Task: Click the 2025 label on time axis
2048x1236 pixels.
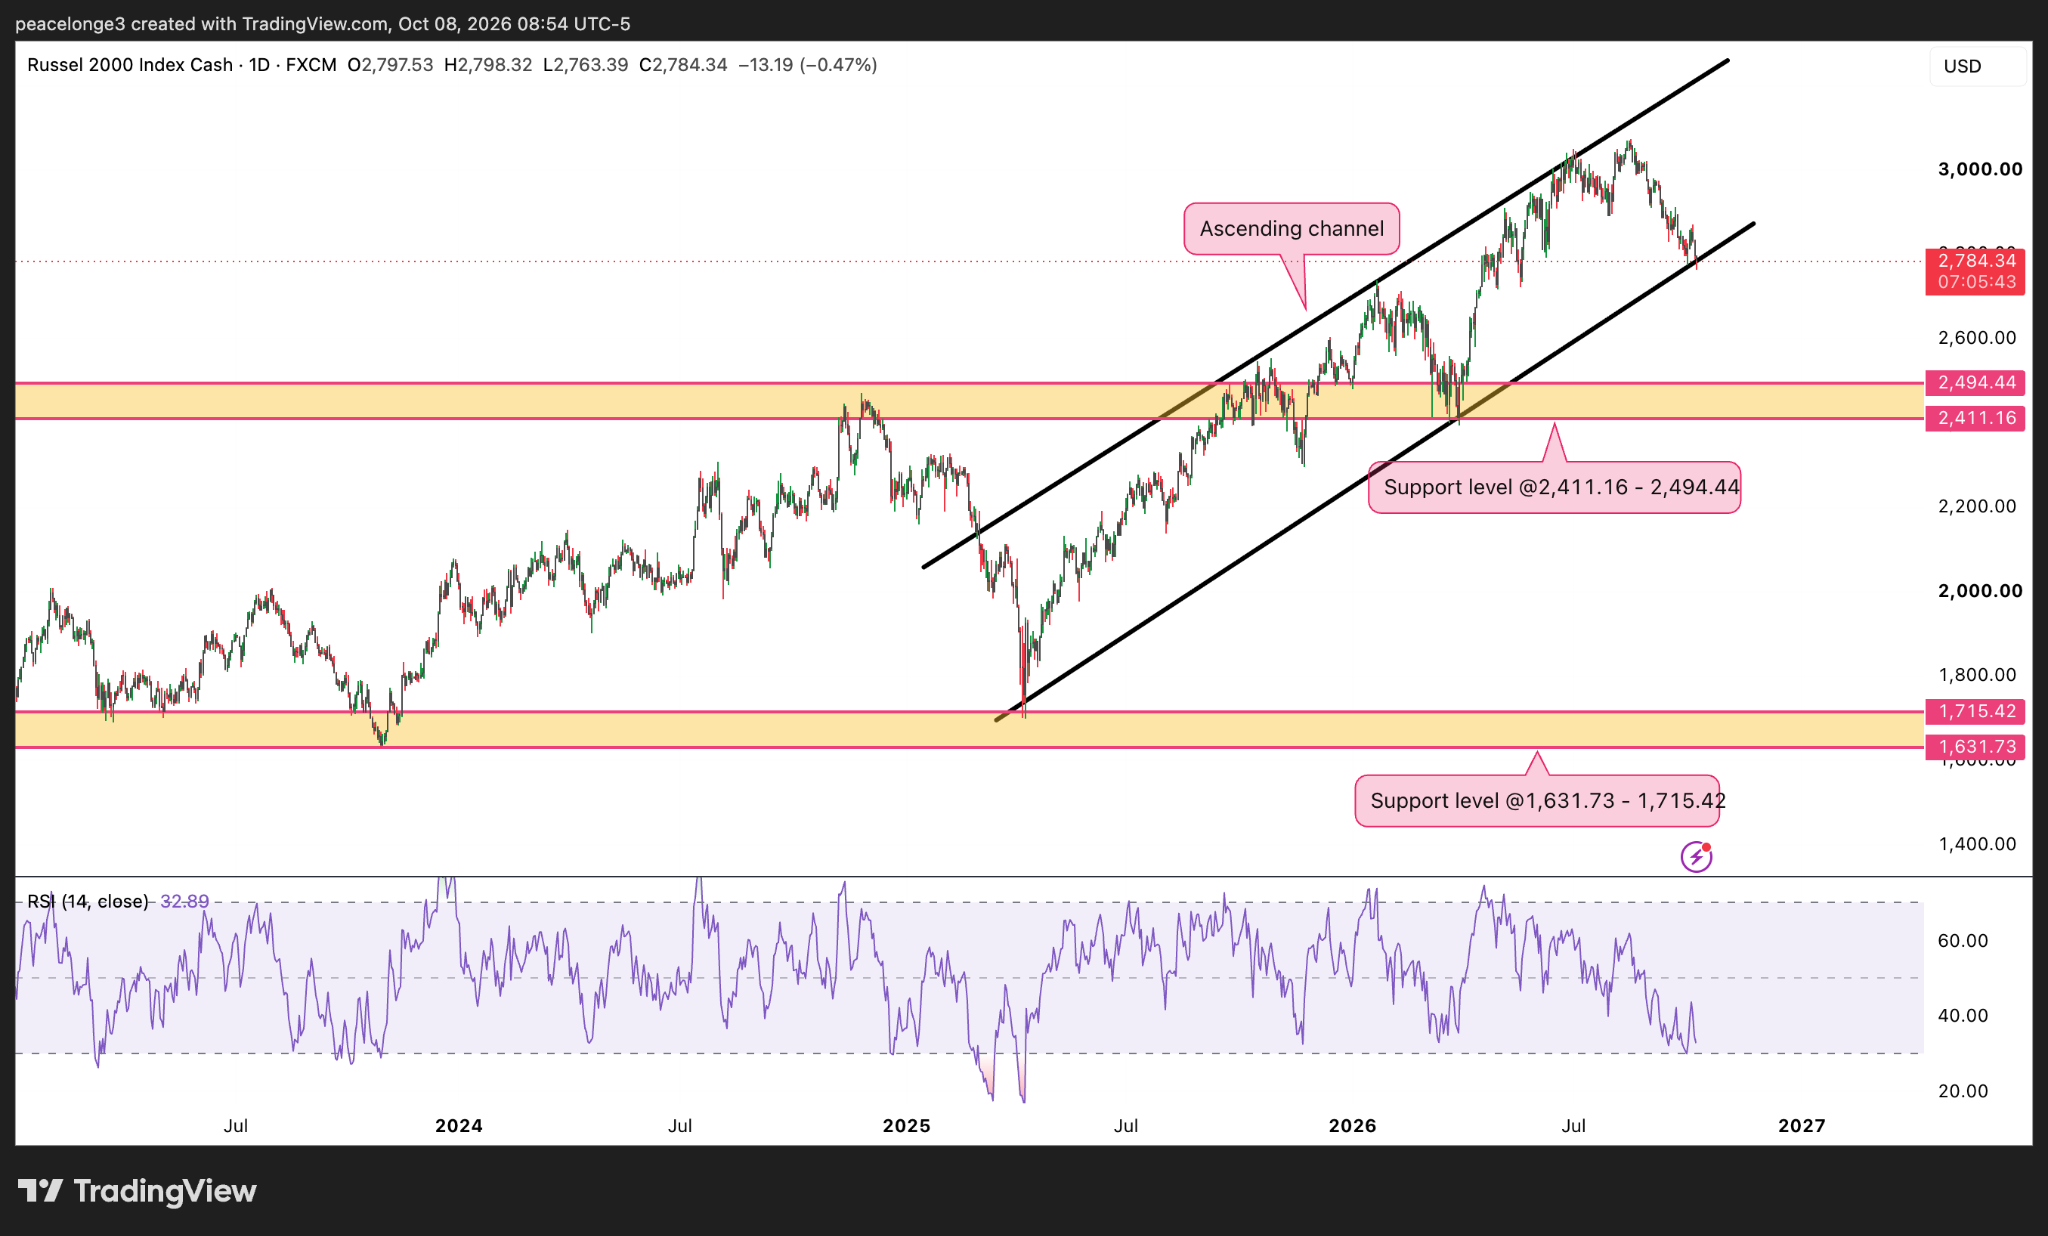Action: 907,1126
